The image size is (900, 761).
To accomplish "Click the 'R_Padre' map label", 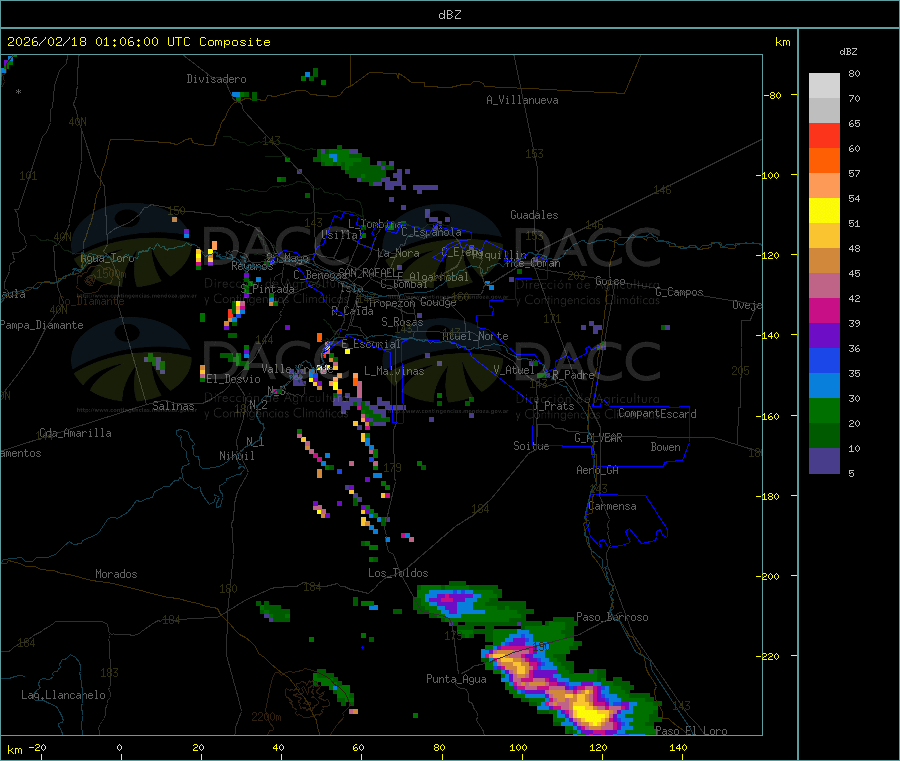I will [x=573, y=375].
